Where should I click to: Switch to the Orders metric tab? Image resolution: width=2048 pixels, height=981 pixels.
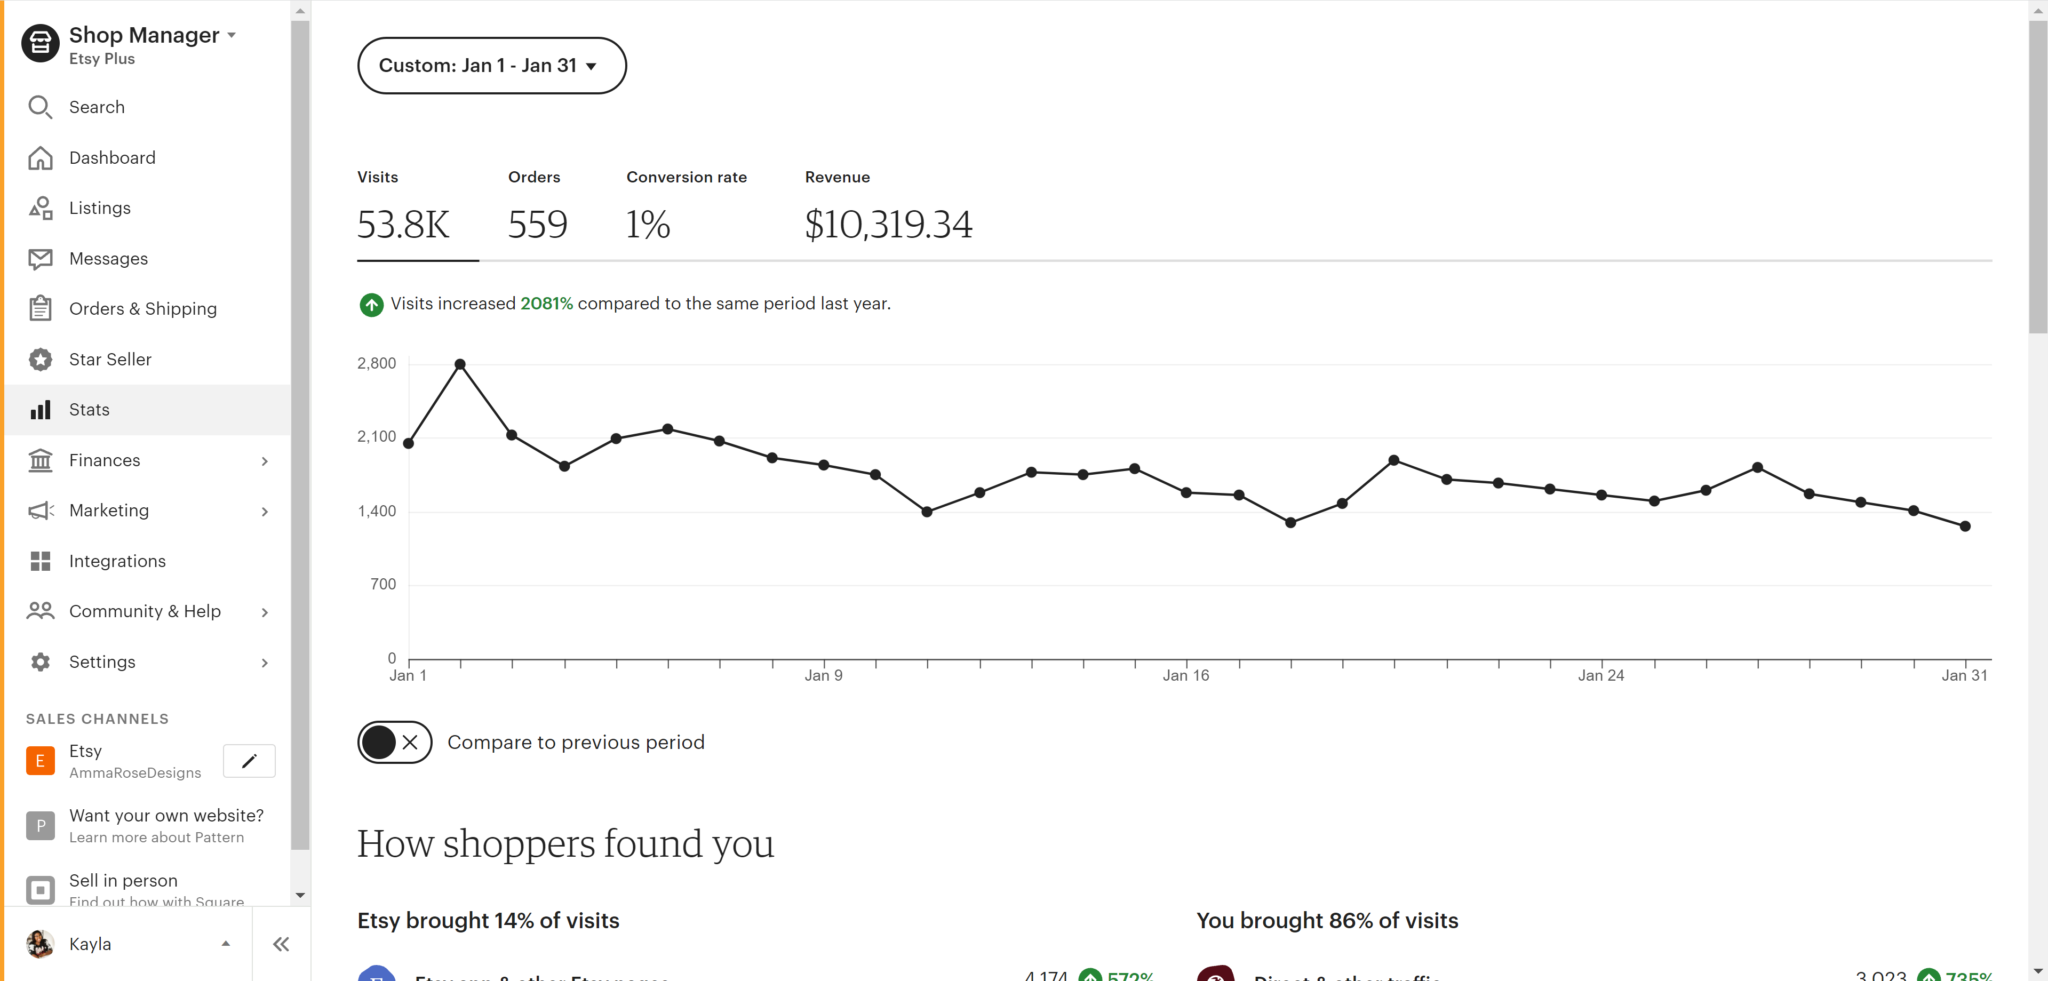538,210
